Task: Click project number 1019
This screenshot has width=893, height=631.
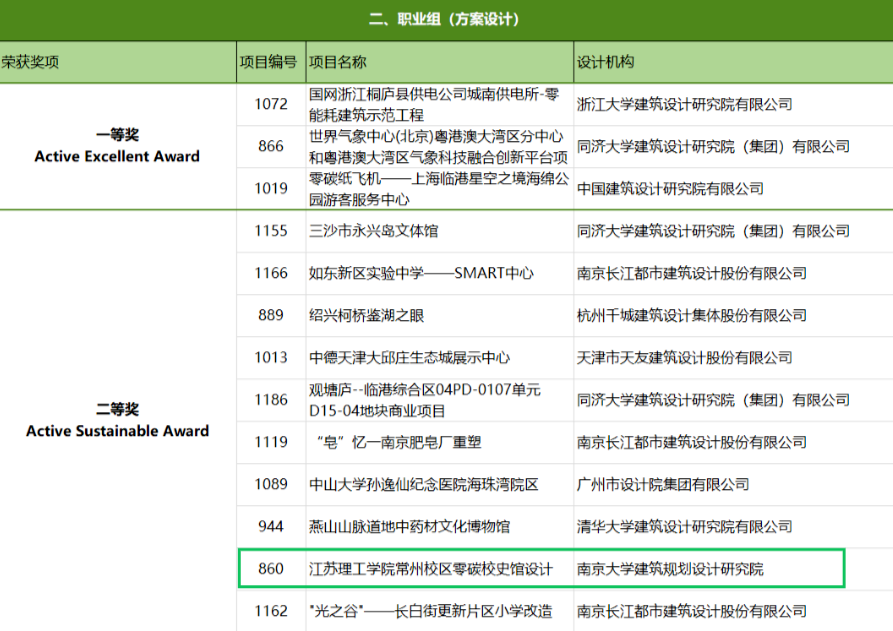Action: 271,189
